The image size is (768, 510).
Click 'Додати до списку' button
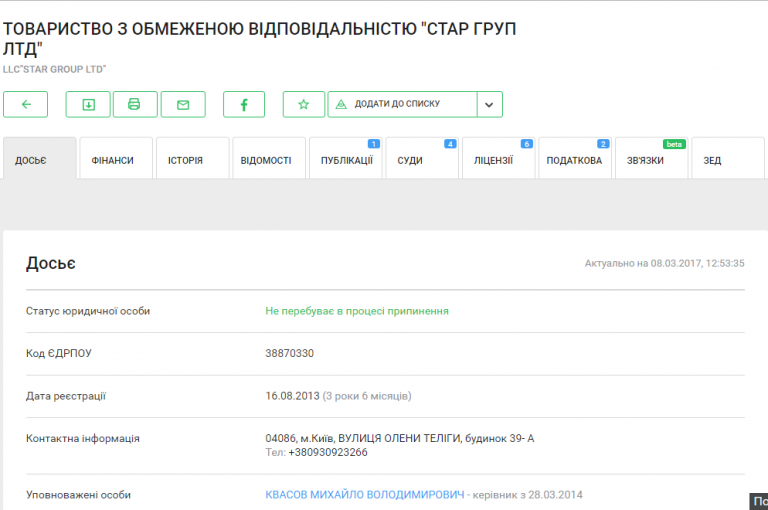(402, 104)
